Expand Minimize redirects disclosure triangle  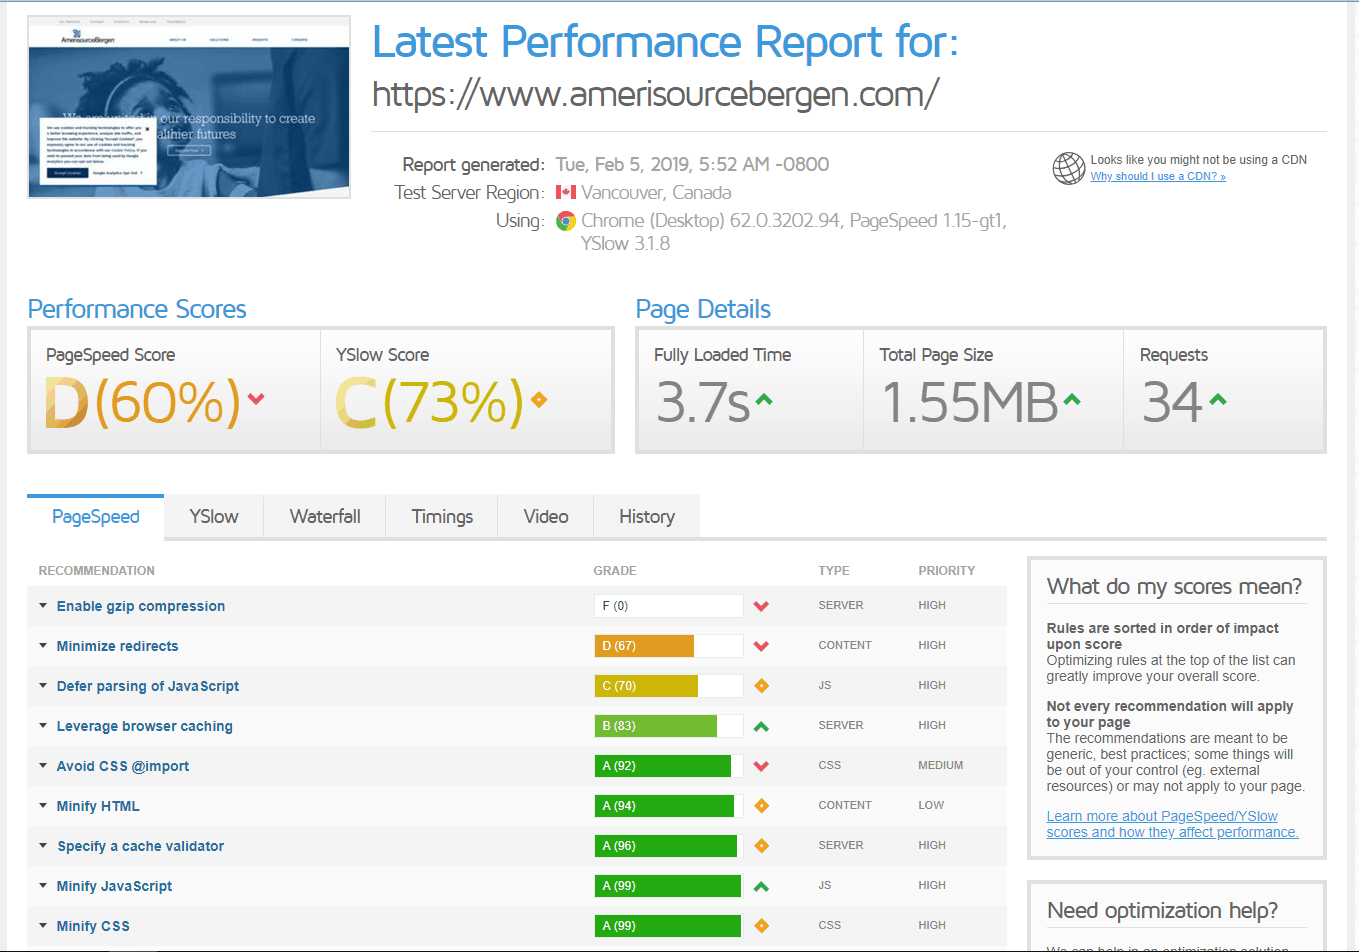click(x=43, y=645)
